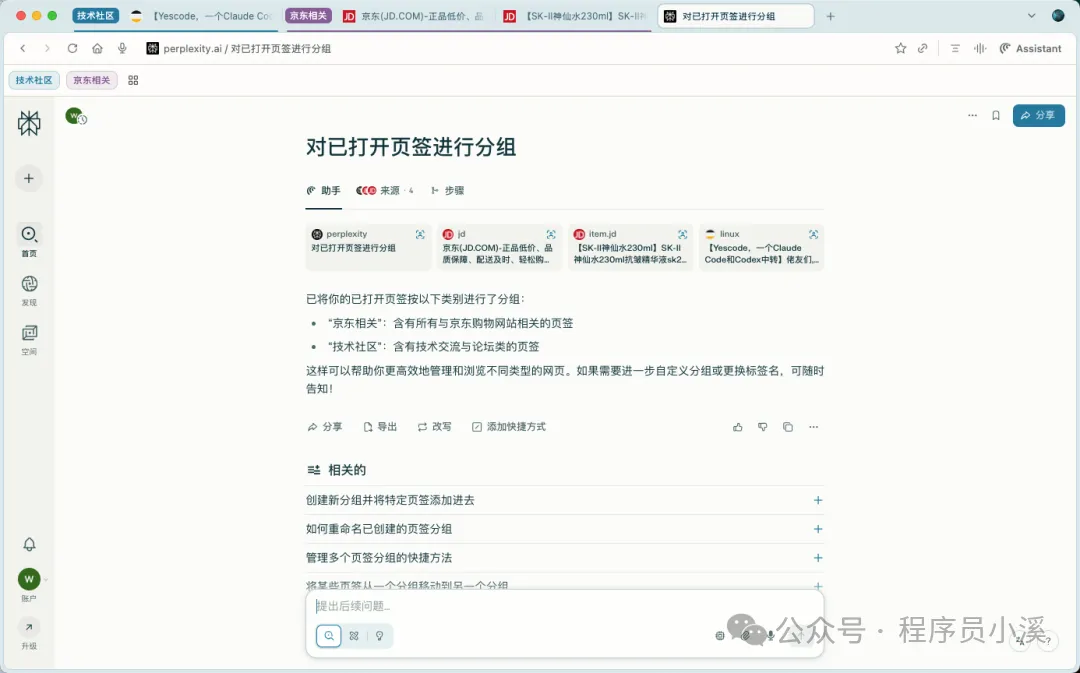This screenshot has height=673, width=1080.
Task: Open voice mode waveform icon
Action: [979, 48]
